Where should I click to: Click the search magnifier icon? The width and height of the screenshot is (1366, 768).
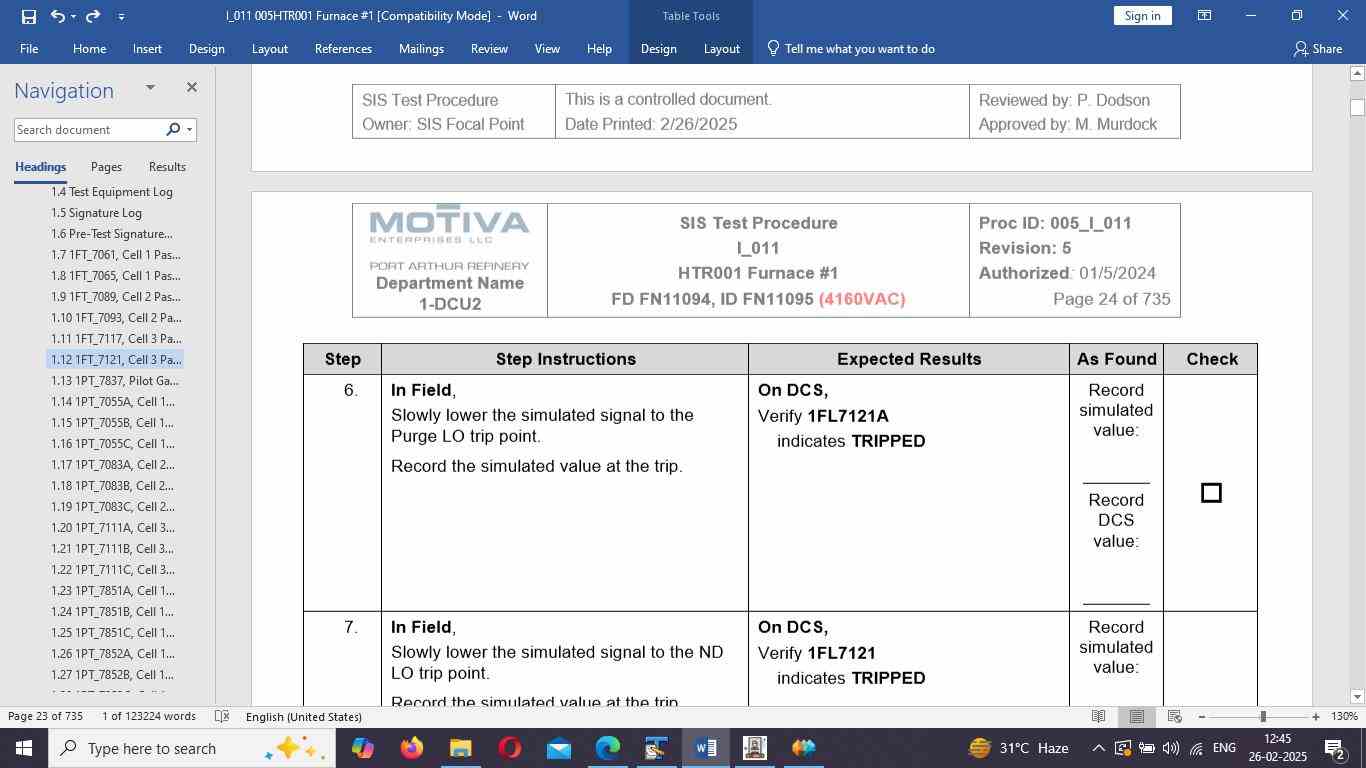pyautogui.click(x=173, y=130)
